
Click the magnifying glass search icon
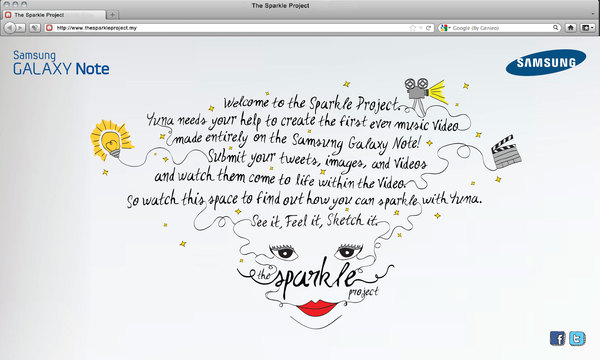(556, 28)
